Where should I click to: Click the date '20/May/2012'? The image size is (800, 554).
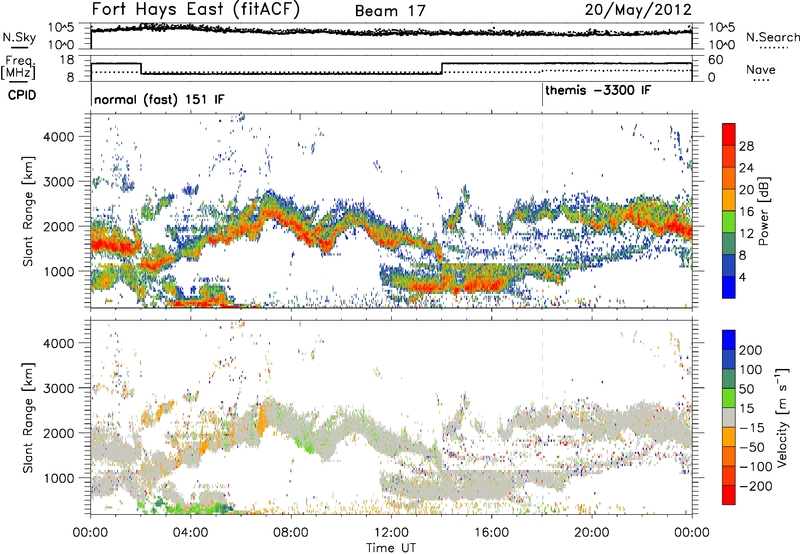point(638,10)
